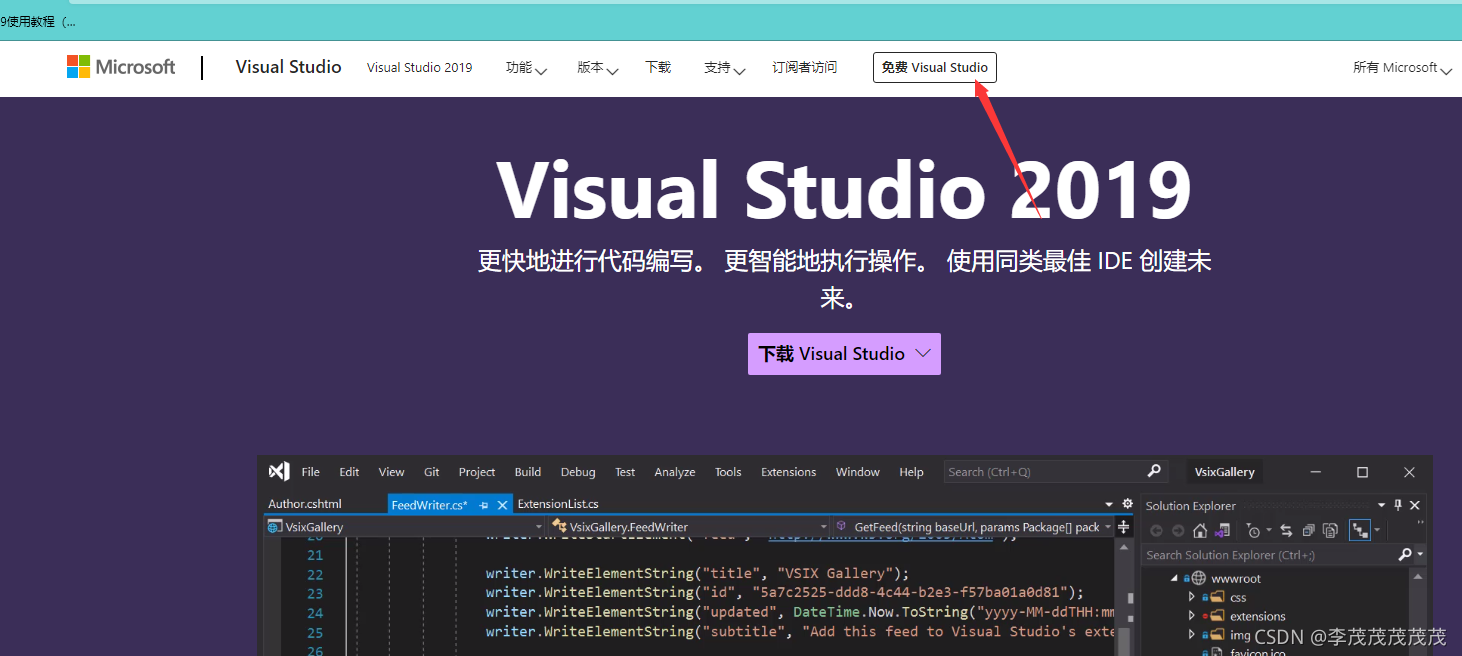Viewport: 1462px width, 656px height.
Task: Open VsixGallery project dropdown in editor
Action: [x=405, y=527]
